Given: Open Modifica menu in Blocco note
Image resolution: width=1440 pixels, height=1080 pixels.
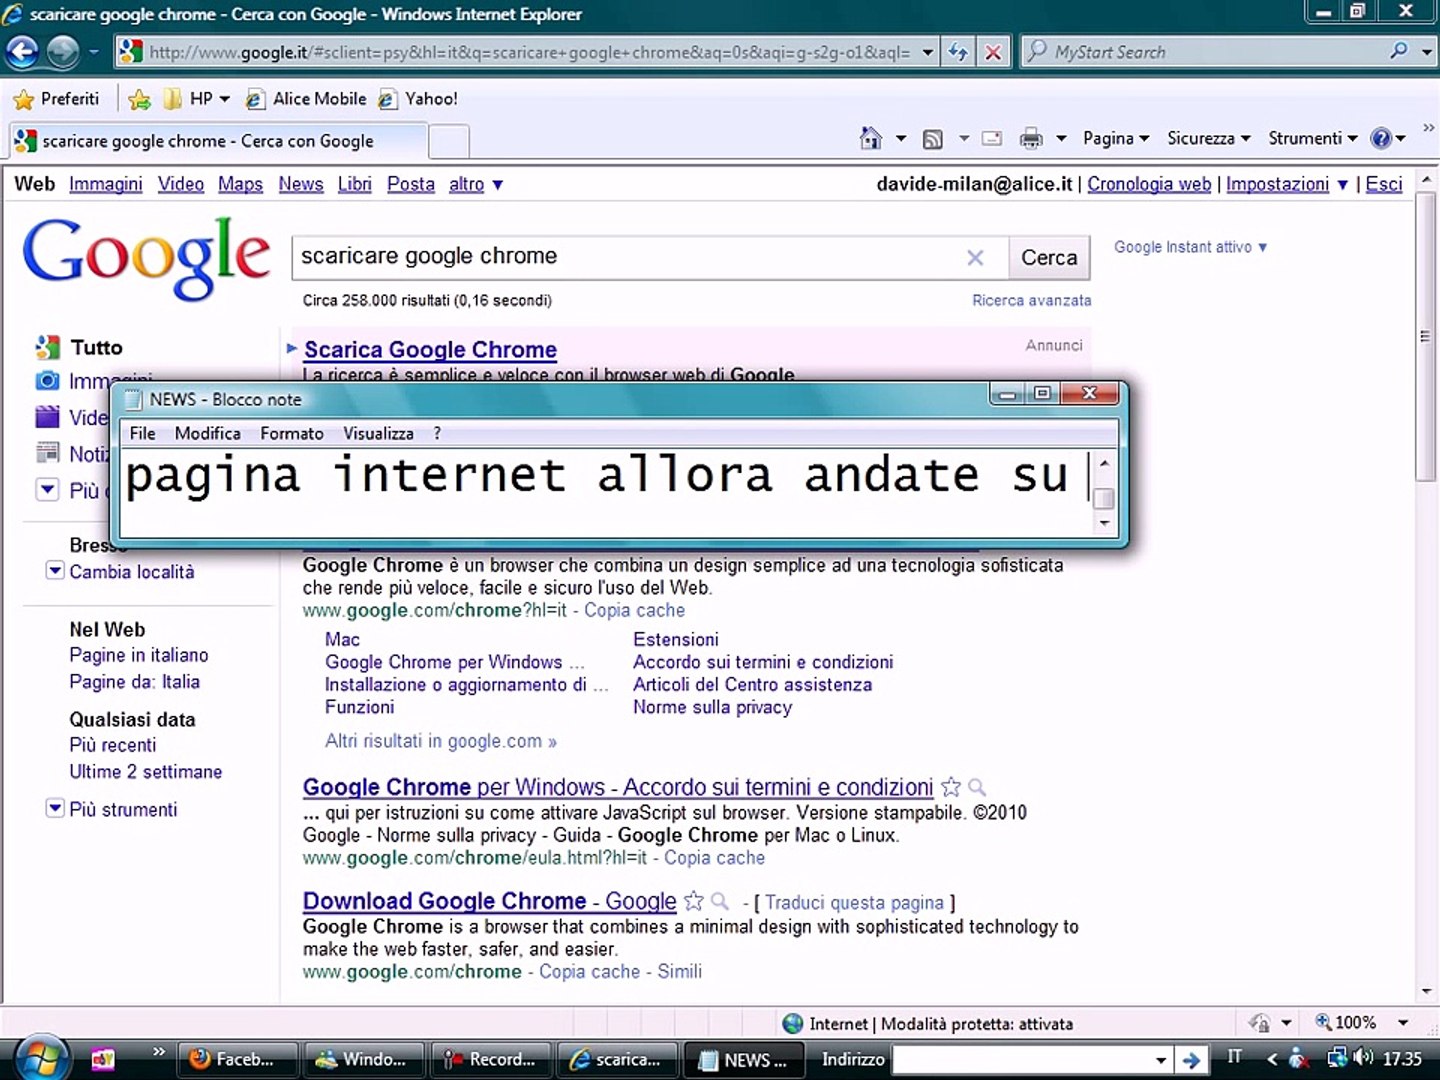Looking at the screenshot, I should 208,433.
